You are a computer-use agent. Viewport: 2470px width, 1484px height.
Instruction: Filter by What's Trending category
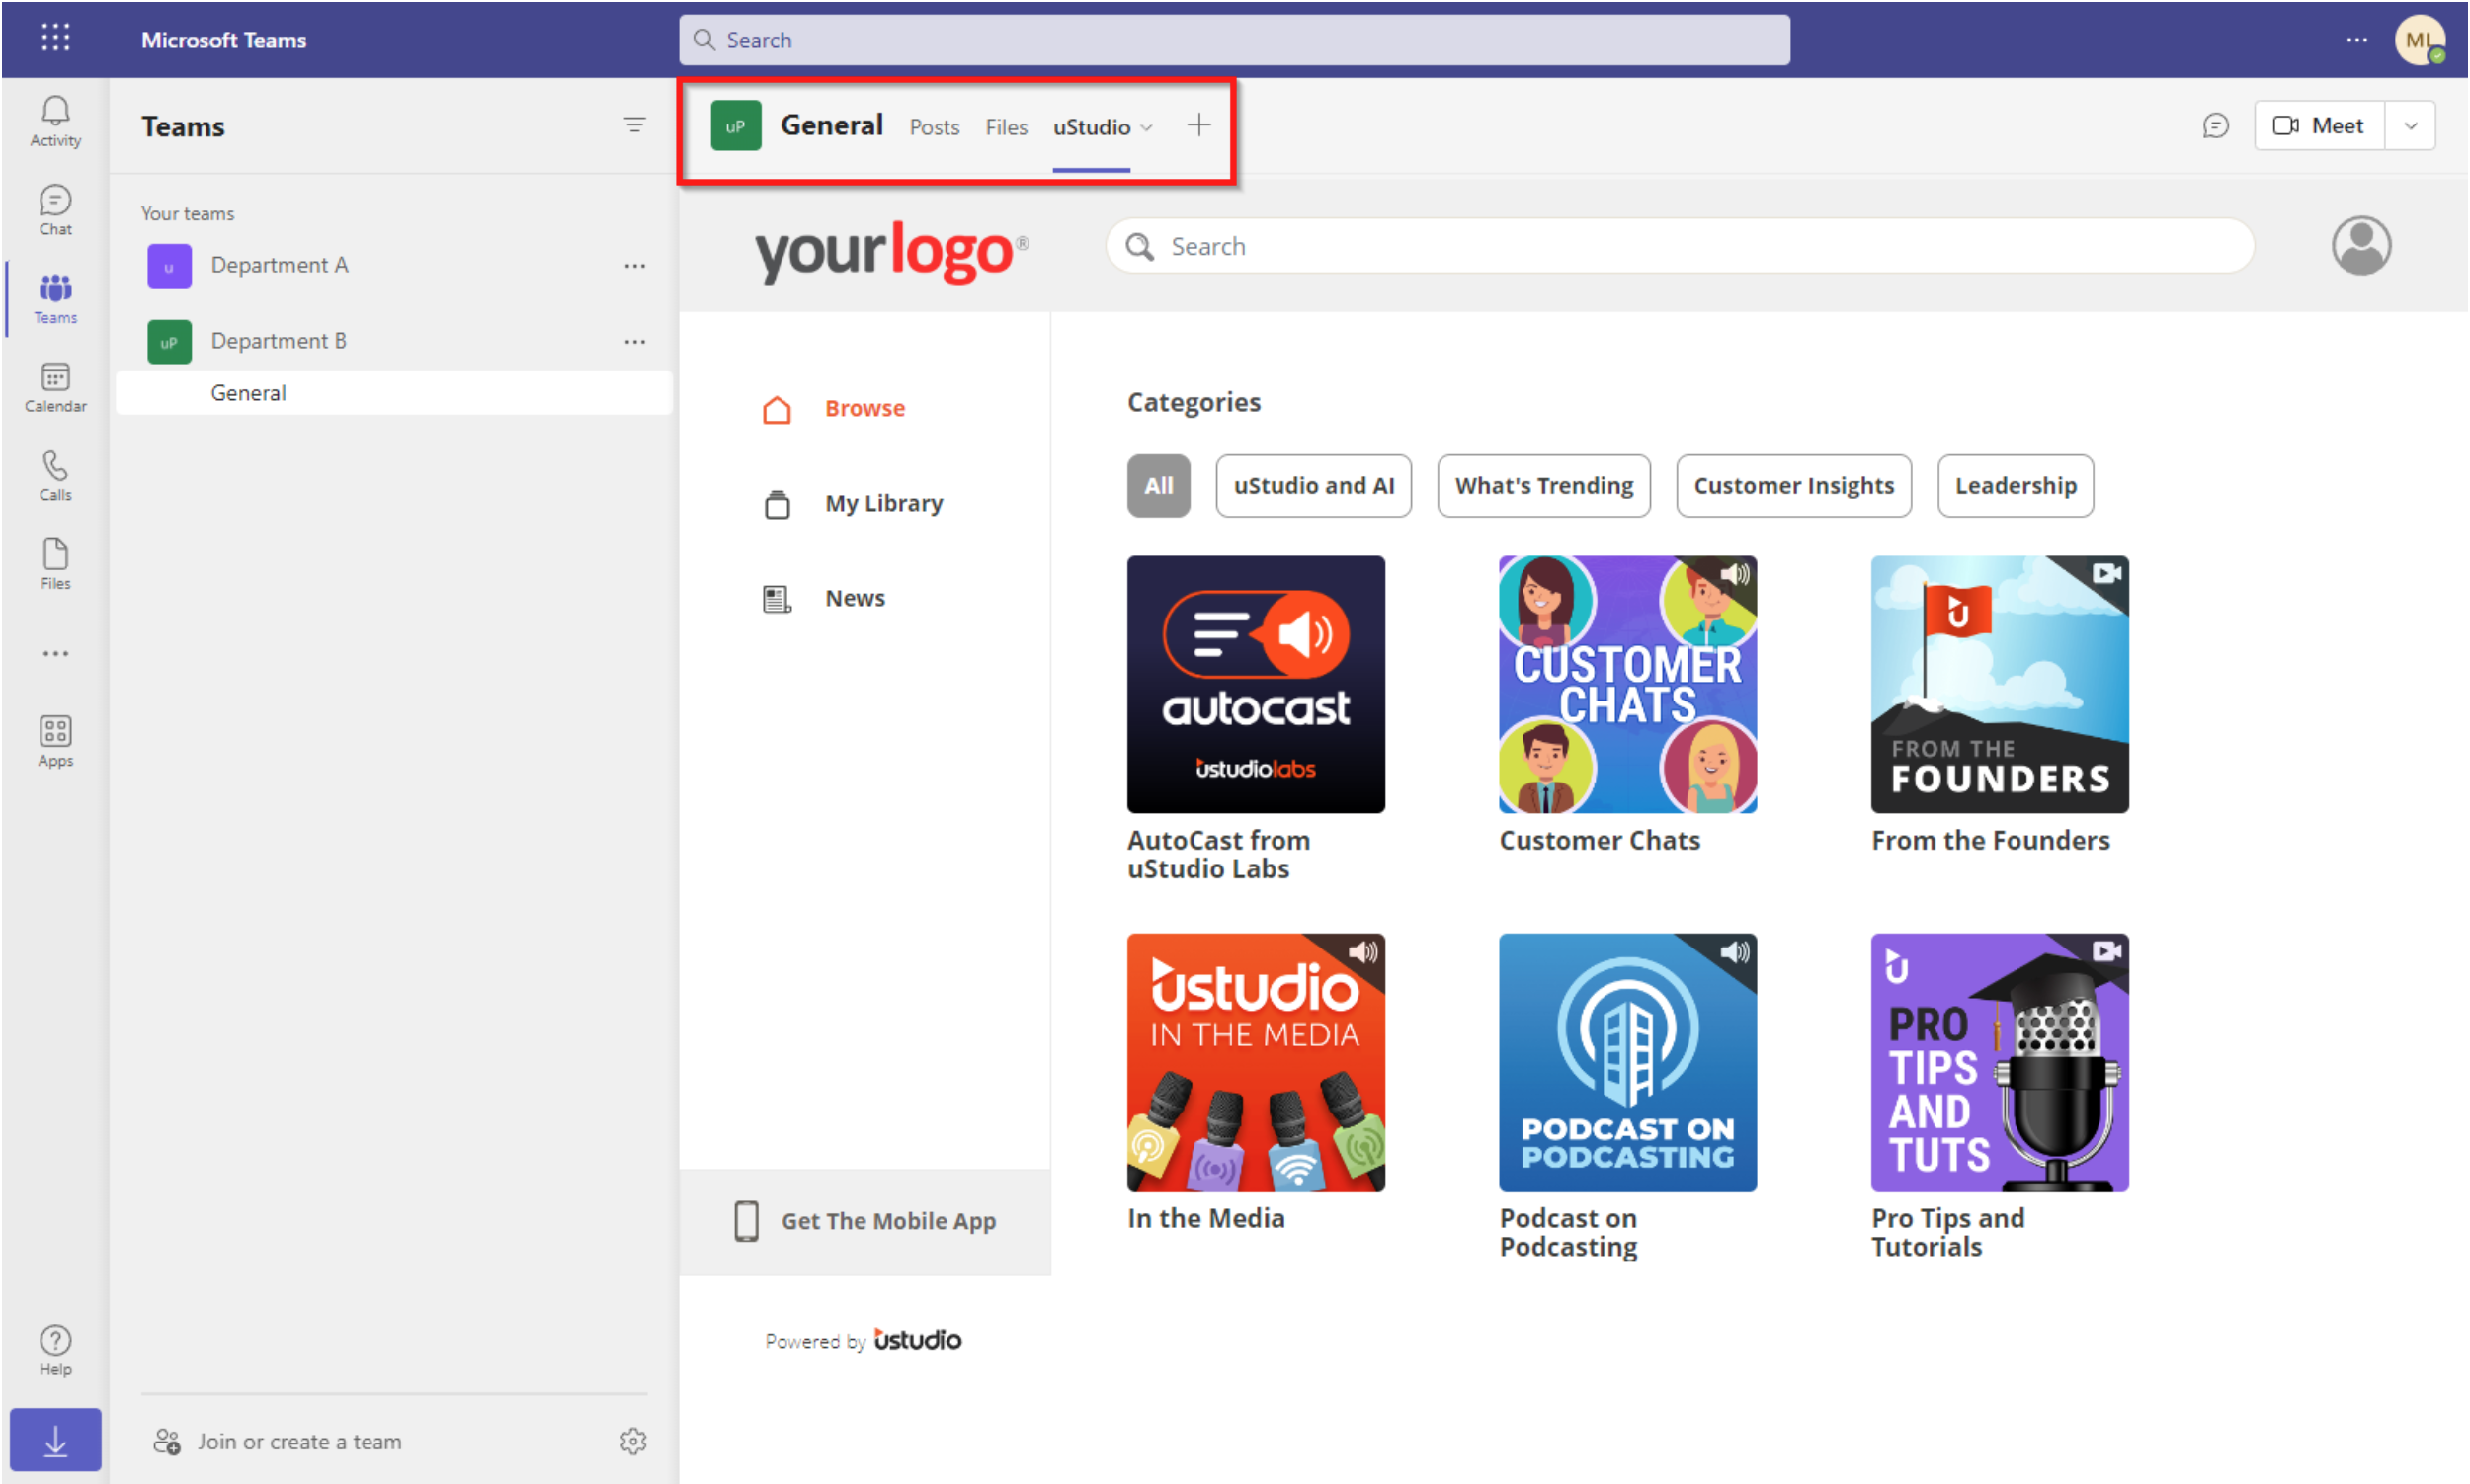1543,486
